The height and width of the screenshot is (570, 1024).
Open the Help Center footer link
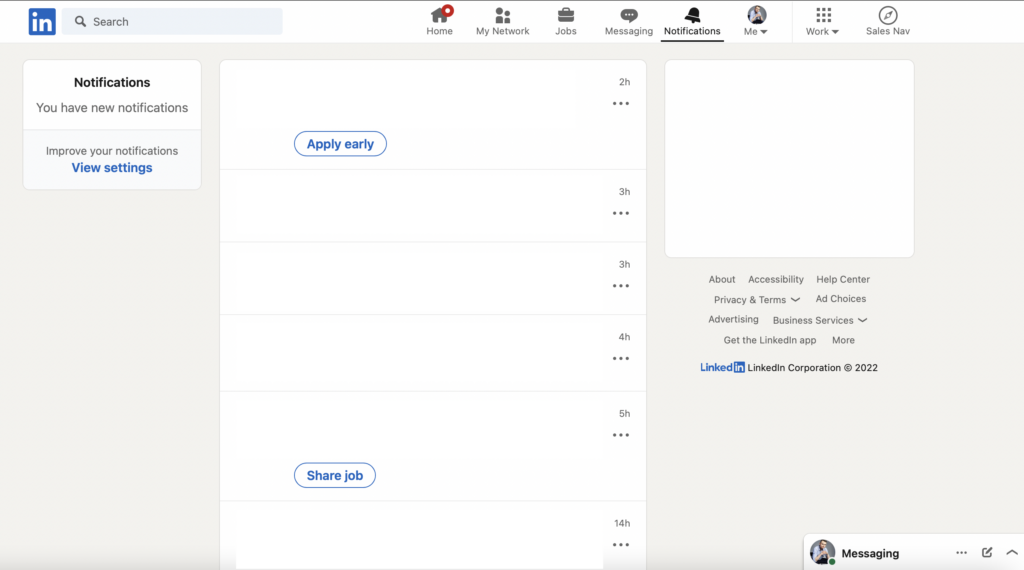[x=843, y=280]
